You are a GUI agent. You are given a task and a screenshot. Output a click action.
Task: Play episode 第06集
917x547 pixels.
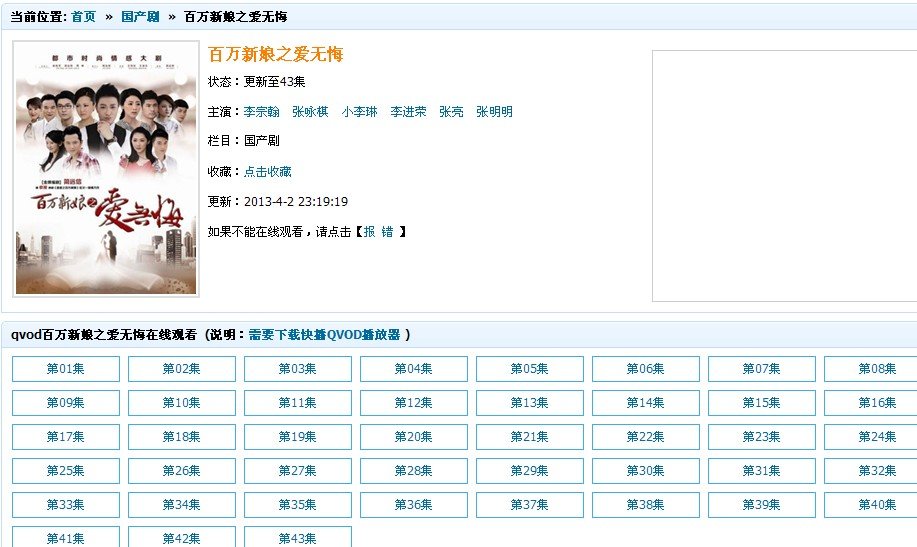[x=646, y=369]
